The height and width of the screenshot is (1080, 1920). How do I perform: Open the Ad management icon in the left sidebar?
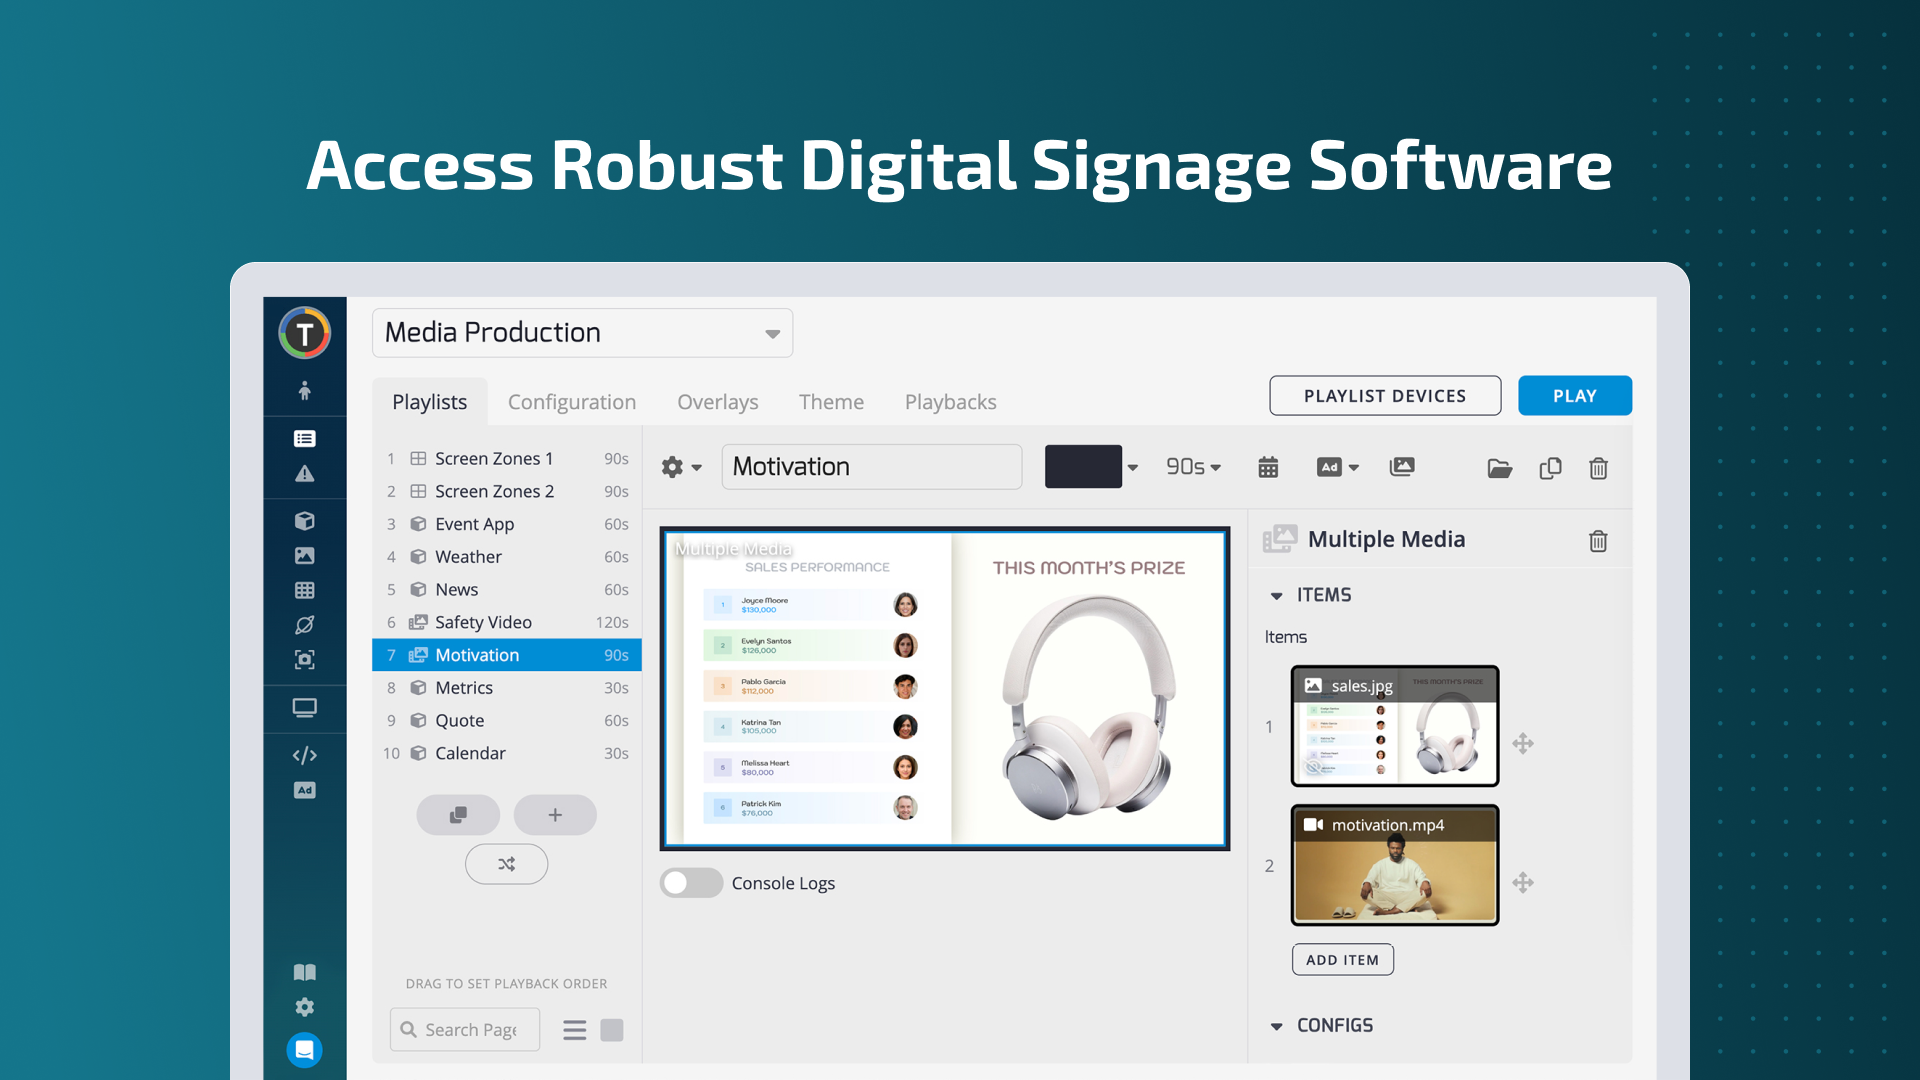(x=304, y=789)
